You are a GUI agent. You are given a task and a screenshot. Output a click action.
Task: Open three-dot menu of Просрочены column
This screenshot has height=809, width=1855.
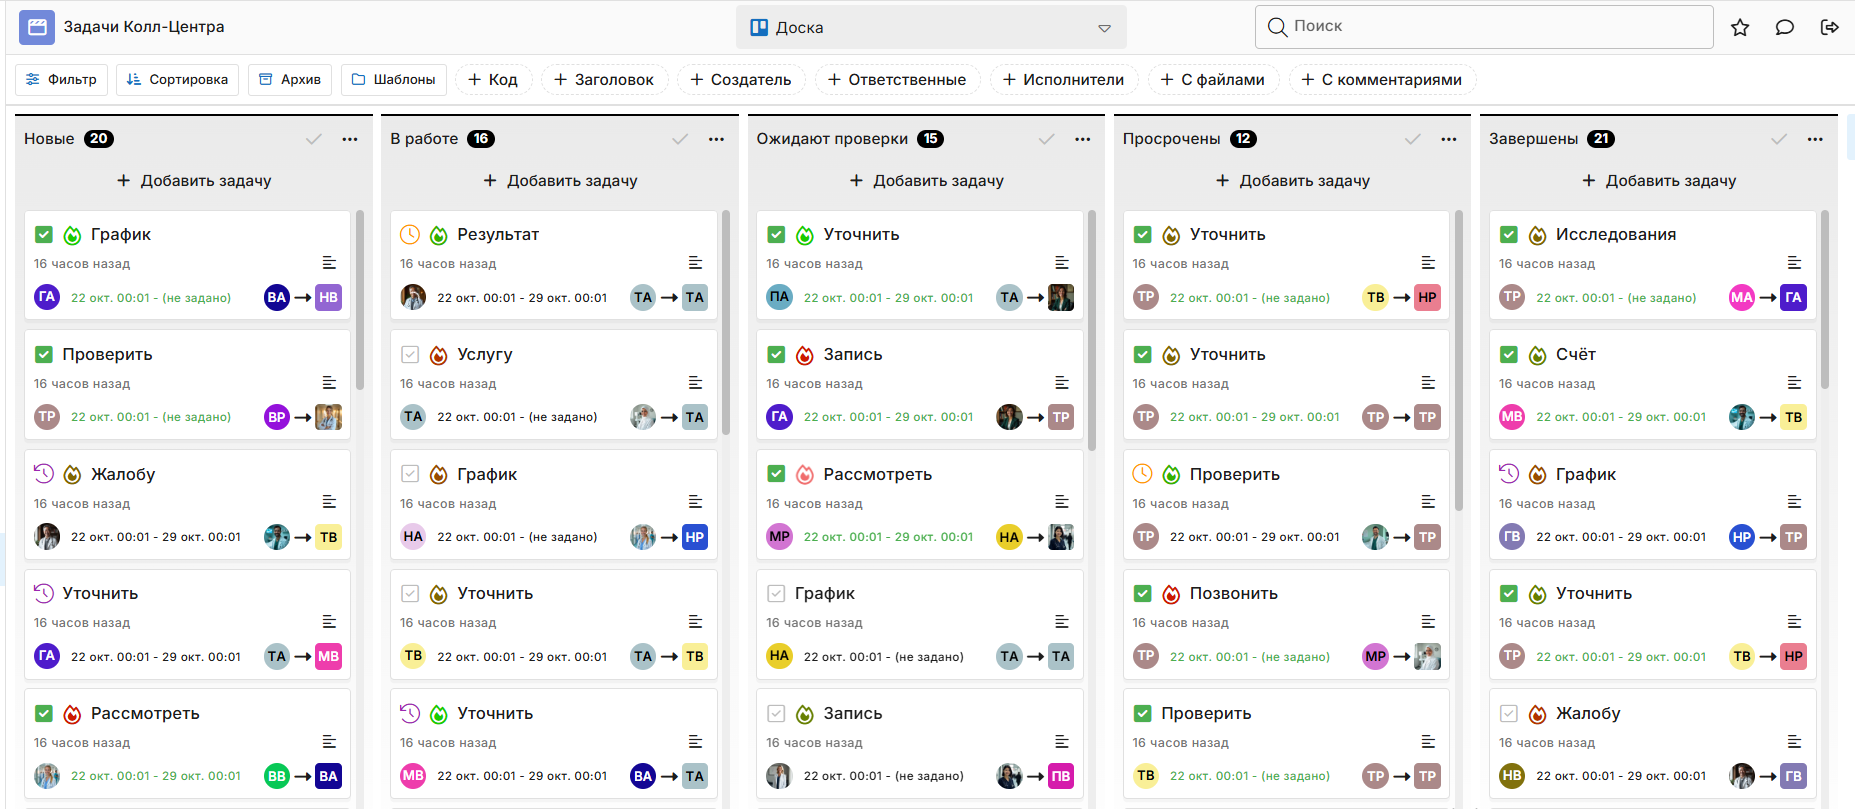(1448, 139)
